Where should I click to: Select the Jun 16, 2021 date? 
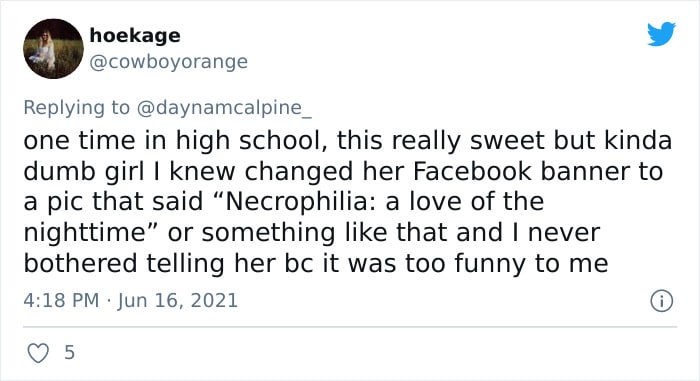[178, 300]
